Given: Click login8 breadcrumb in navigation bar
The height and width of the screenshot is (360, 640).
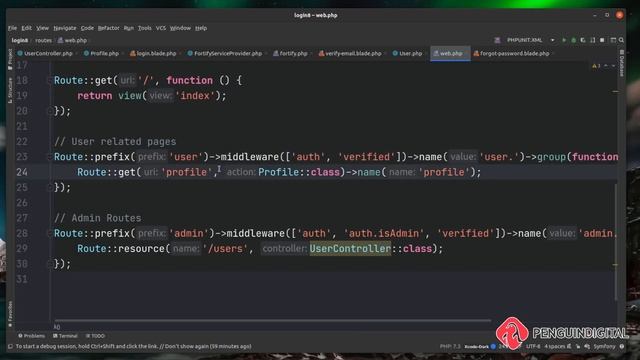Looking at the screenshot, I should click(20, 40).
